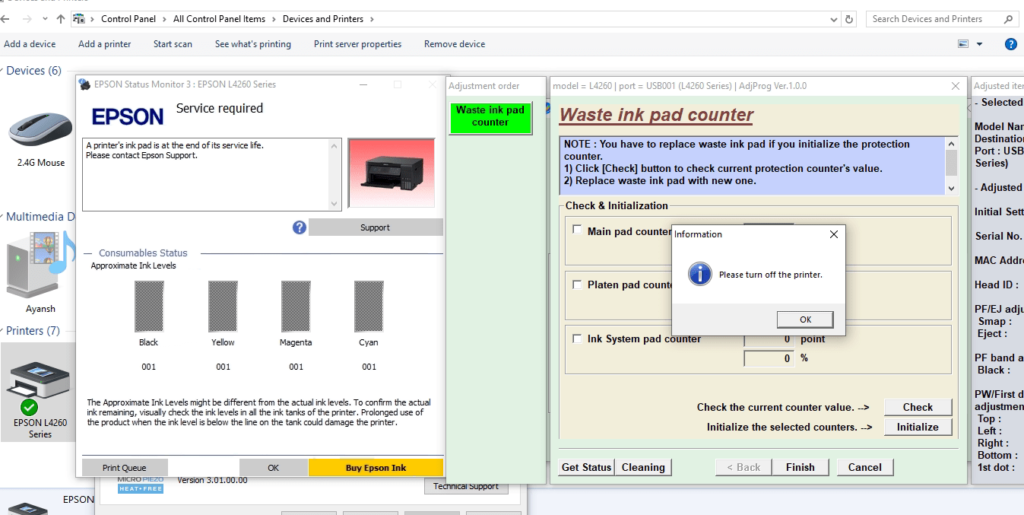The image size is (1024, 515).
Task: Click the up arrow navigation button
Action: click(x=61, y=19)
